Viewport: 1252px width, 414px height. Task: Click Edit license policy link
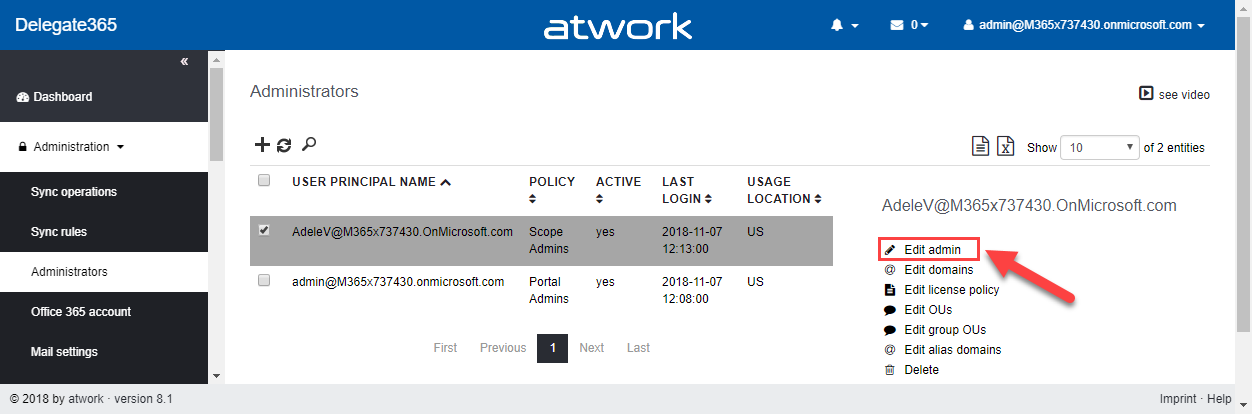951,290
